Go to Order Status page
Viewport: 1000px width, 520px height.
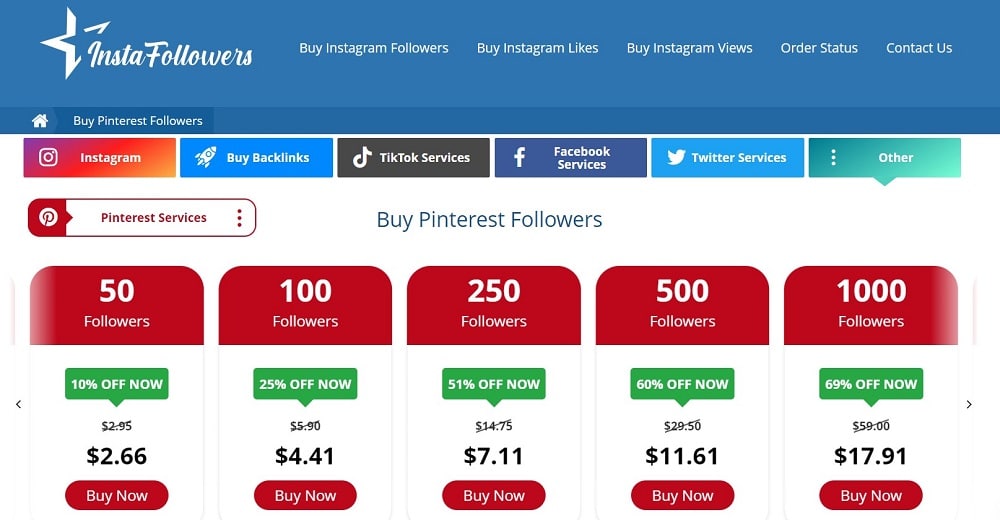point(819,48)
